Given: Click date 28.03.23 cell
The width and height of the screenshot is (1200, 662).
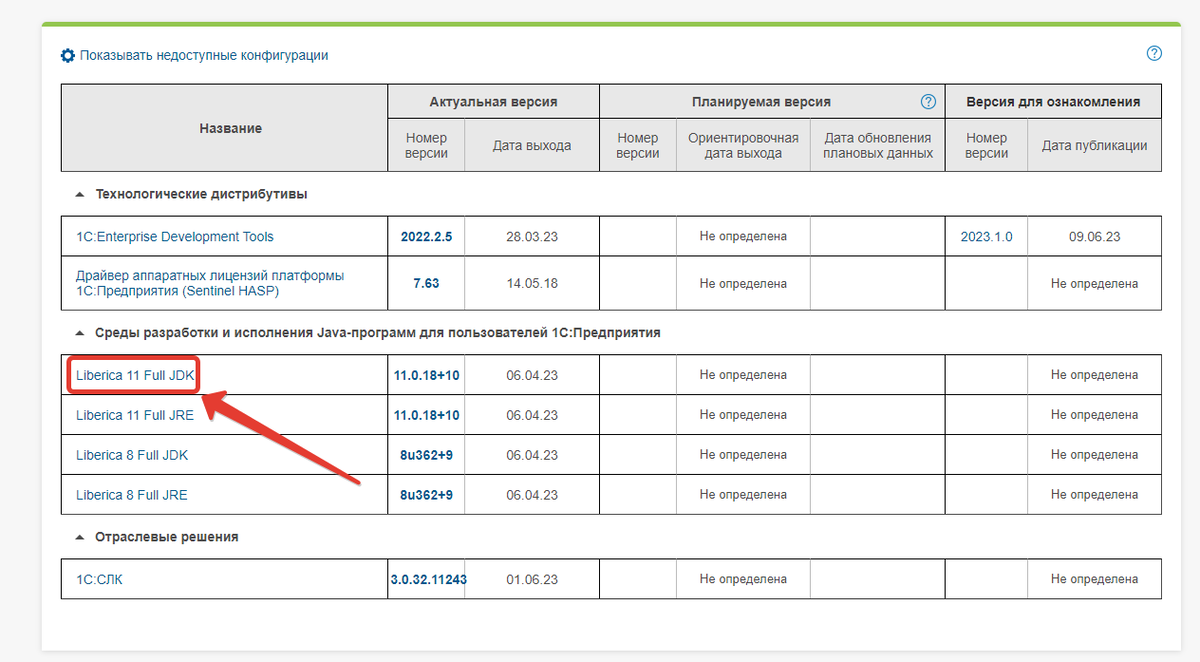Looking at the screenshot, I should (532, 237).
